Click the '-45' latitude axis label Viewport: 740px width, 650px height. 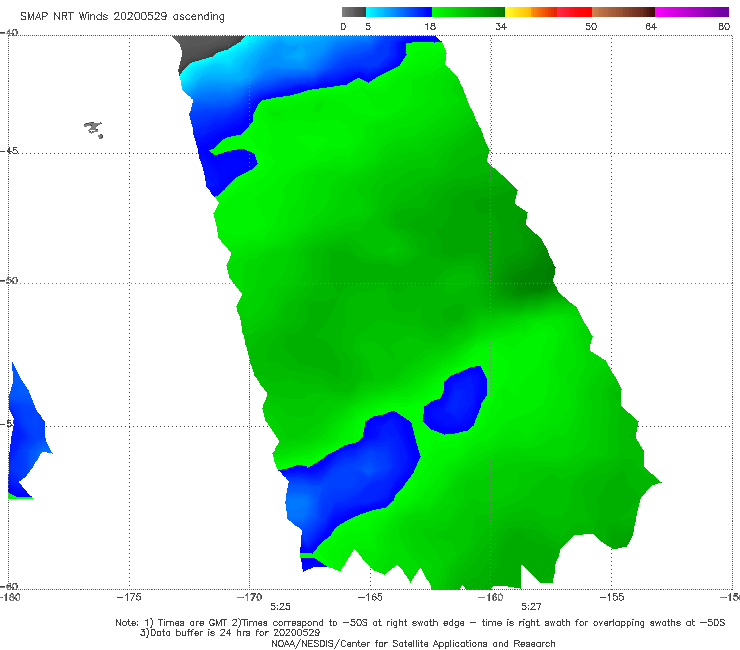click(x=9, y=151)
